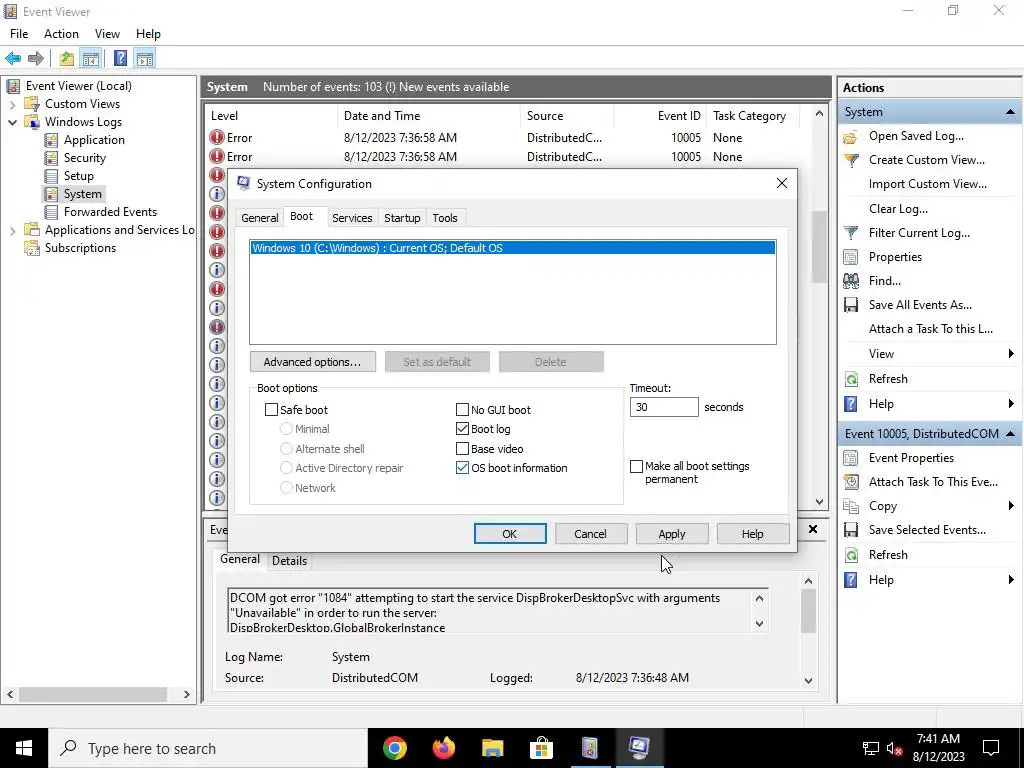Switch to the Services tab
The image size is (1024, 768).
352,218
